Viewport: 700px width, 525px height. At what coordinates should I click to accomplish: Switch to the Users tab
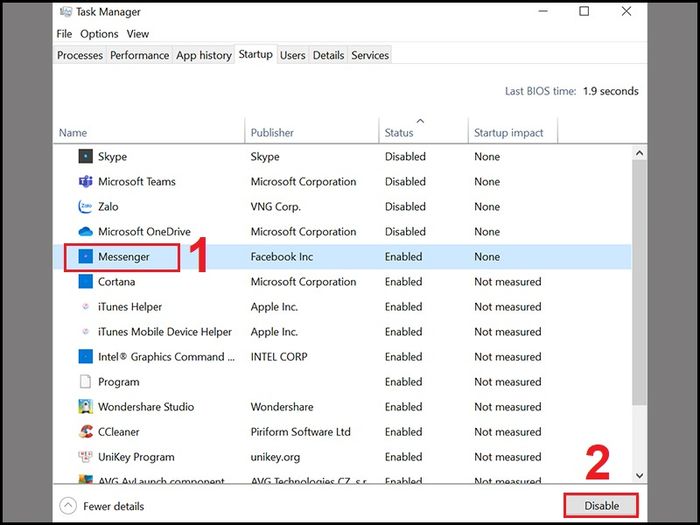[292, 55]
